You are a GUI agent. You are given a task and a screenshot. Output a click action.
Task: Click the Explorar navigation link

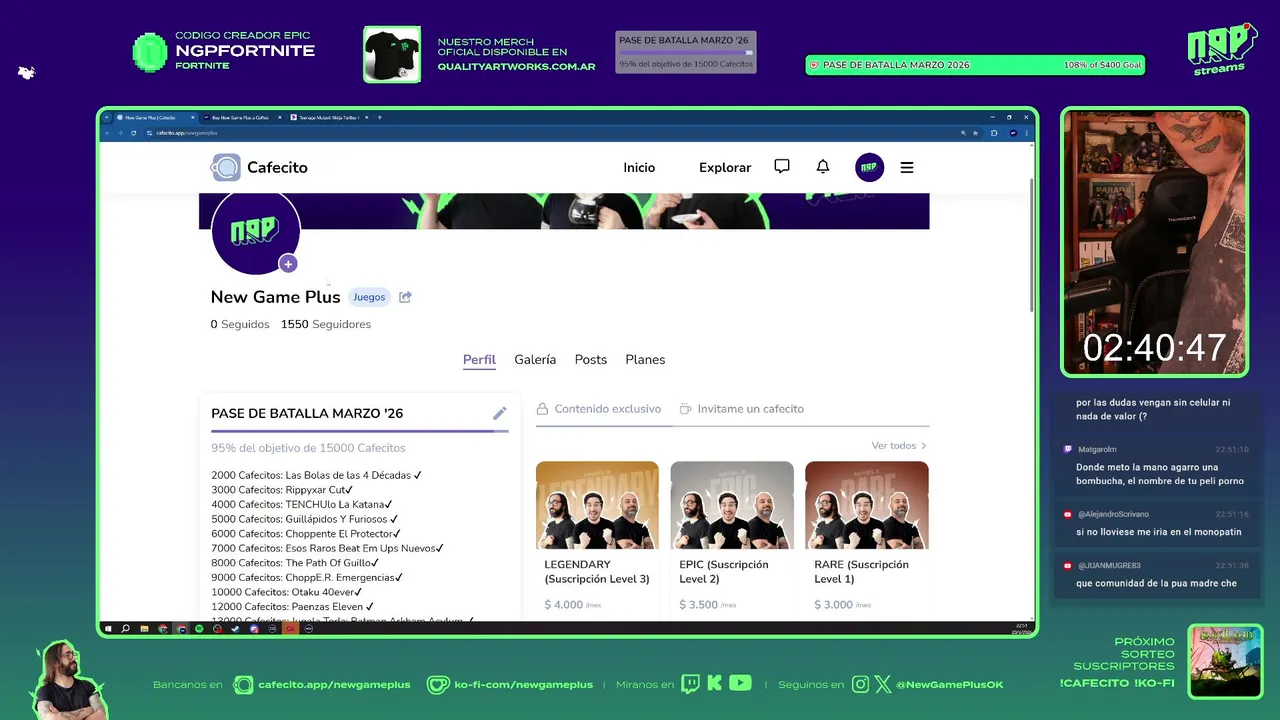click(x=725, y=167)
